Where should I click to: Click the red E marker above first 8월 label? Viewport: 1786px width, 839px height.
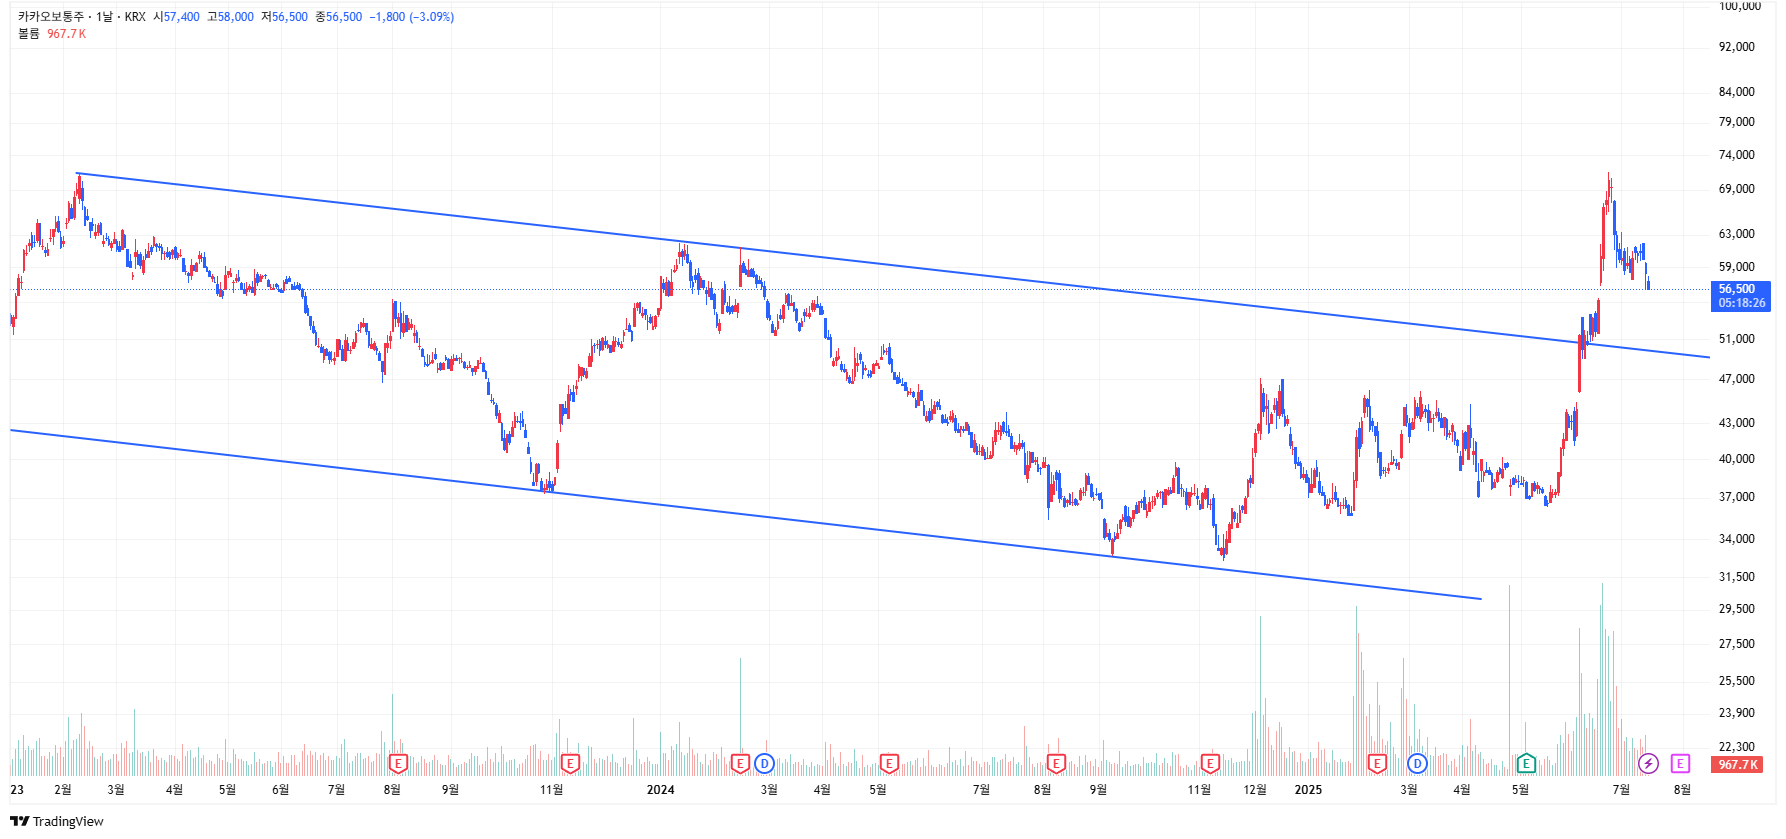398,764
